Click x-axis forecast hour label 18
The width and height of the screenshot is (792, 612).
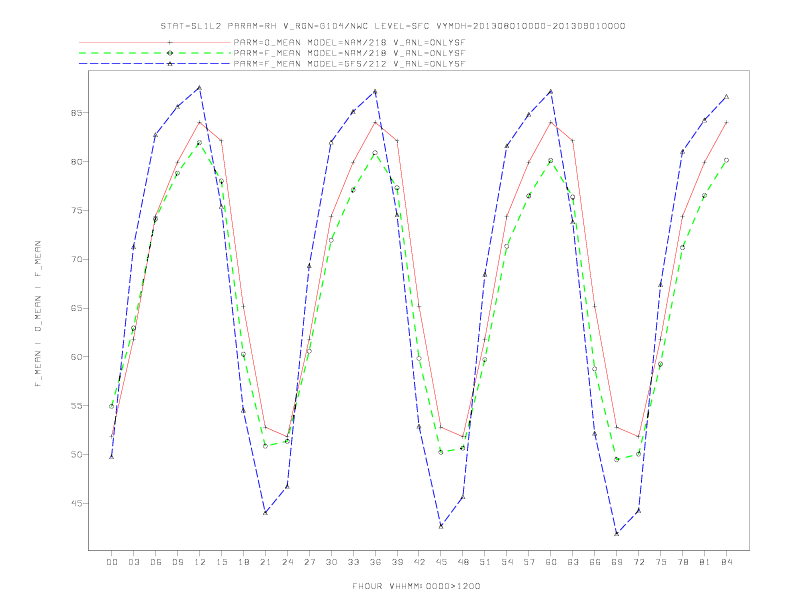[243, 562]
